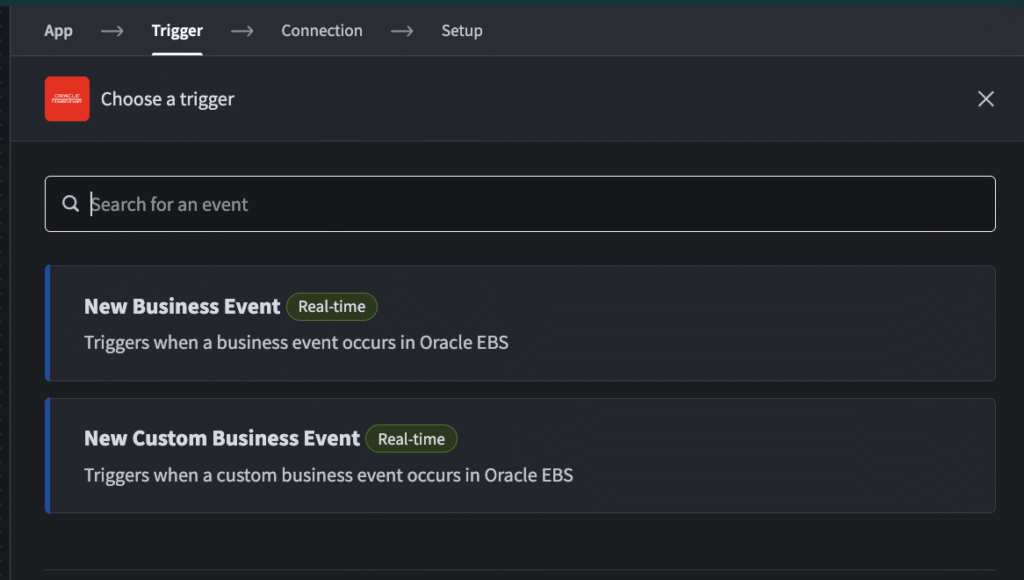This screenshot has width=1024, height=580.
Task: Click blue accent bar of New Custom Business Event card
Action: click(x=47, y=456)
